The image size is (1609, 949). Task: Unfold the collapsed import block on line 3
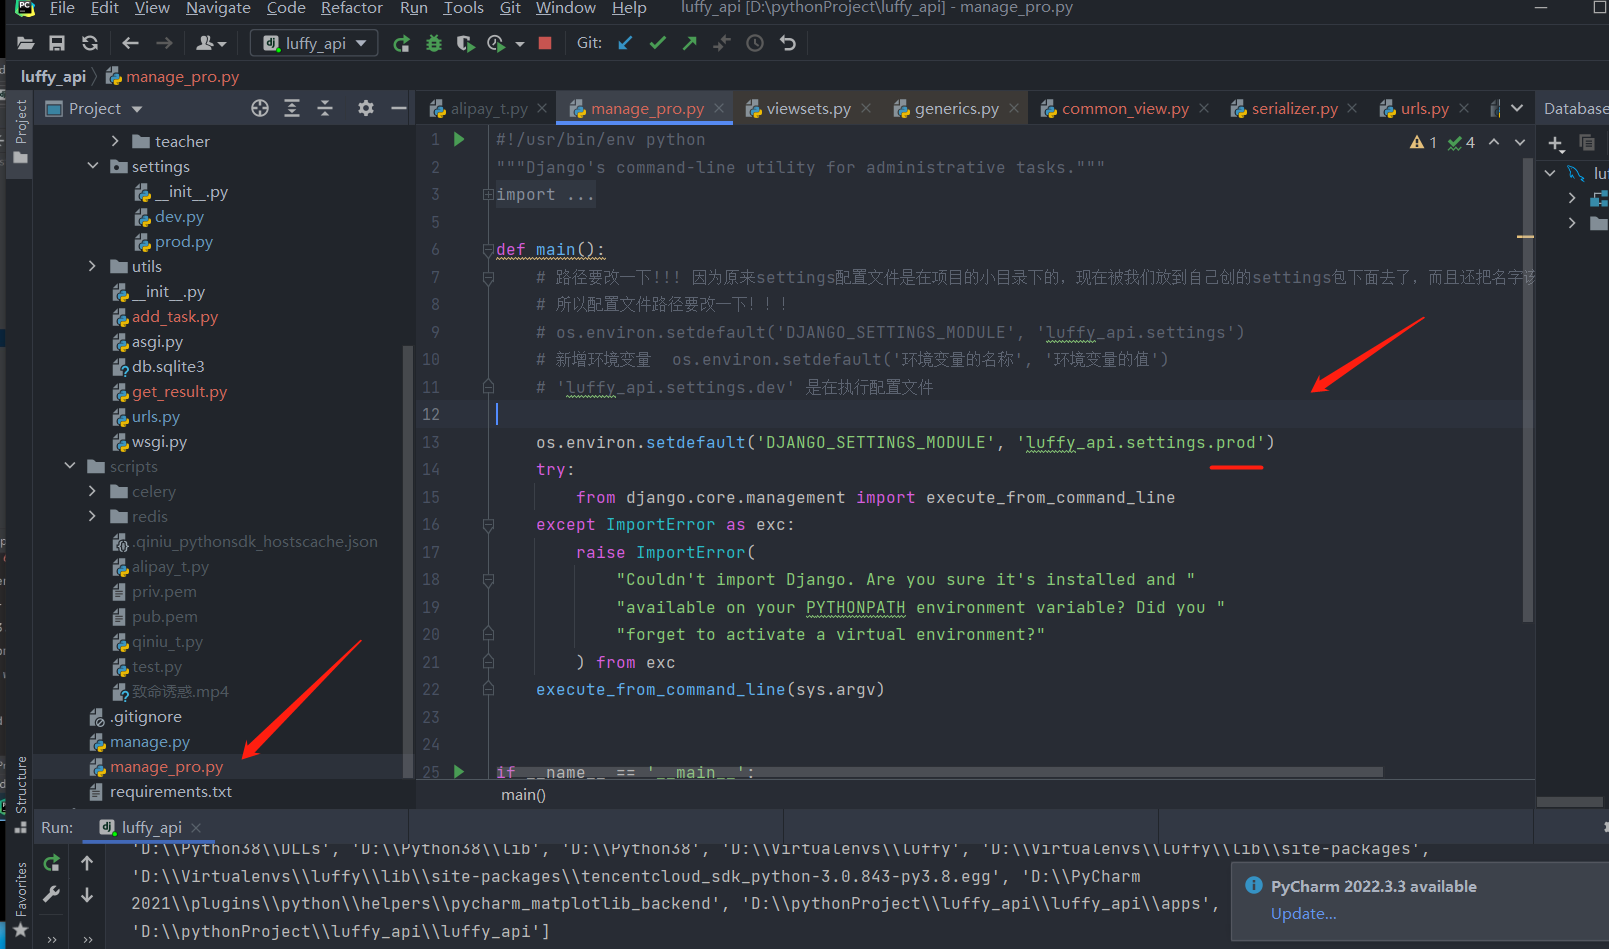pyautogui.click(x=488, y=194)
